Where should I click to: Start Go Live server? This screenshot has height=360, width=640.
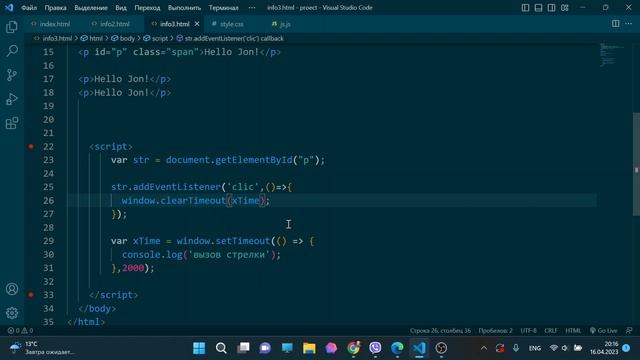click(x=604, y=331)
